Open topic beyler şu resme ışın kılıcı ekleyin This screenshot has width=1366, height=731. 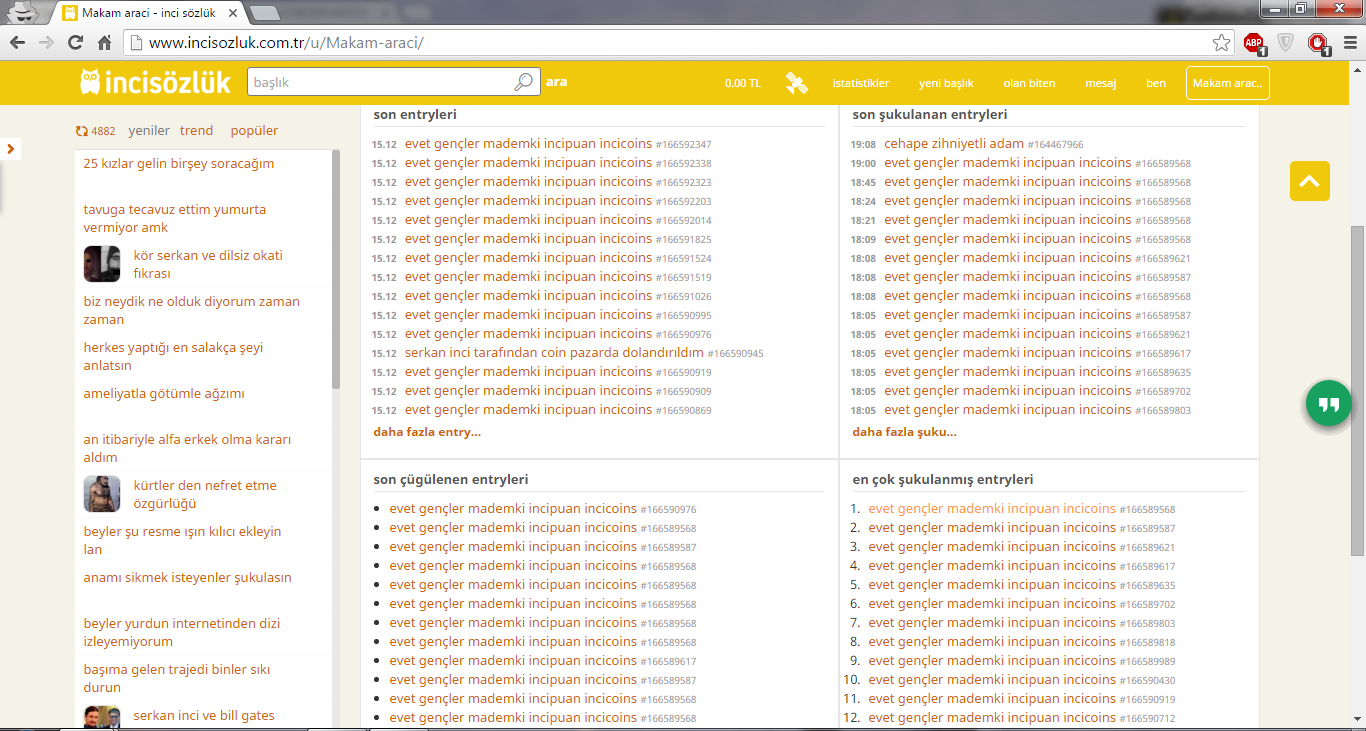183,541
